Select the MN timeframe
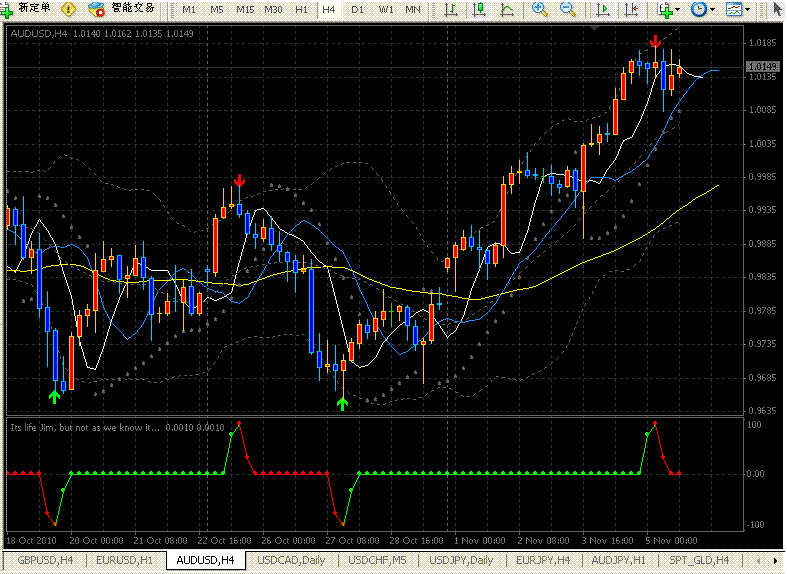 413,10
